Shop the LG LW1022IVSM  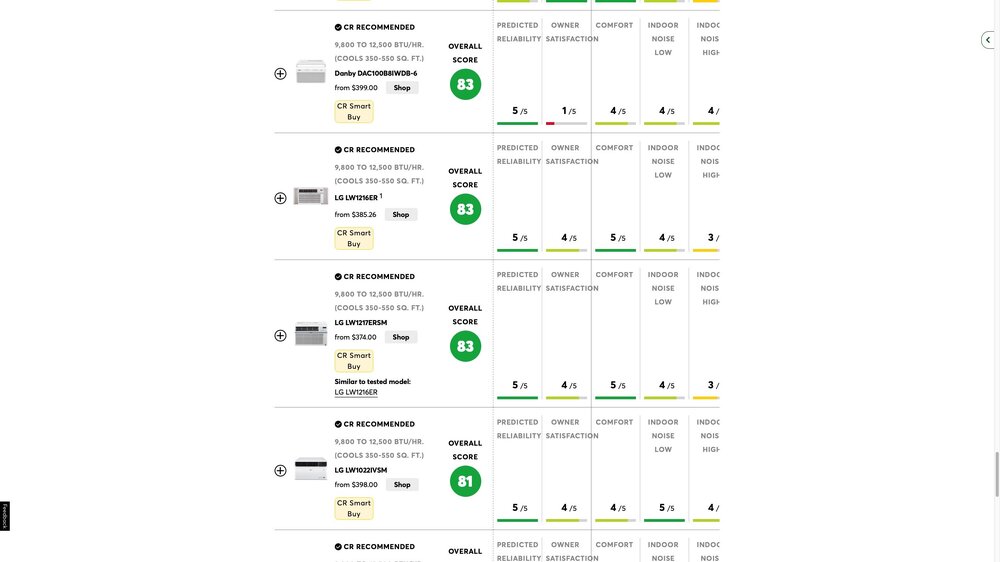(402, 485)
